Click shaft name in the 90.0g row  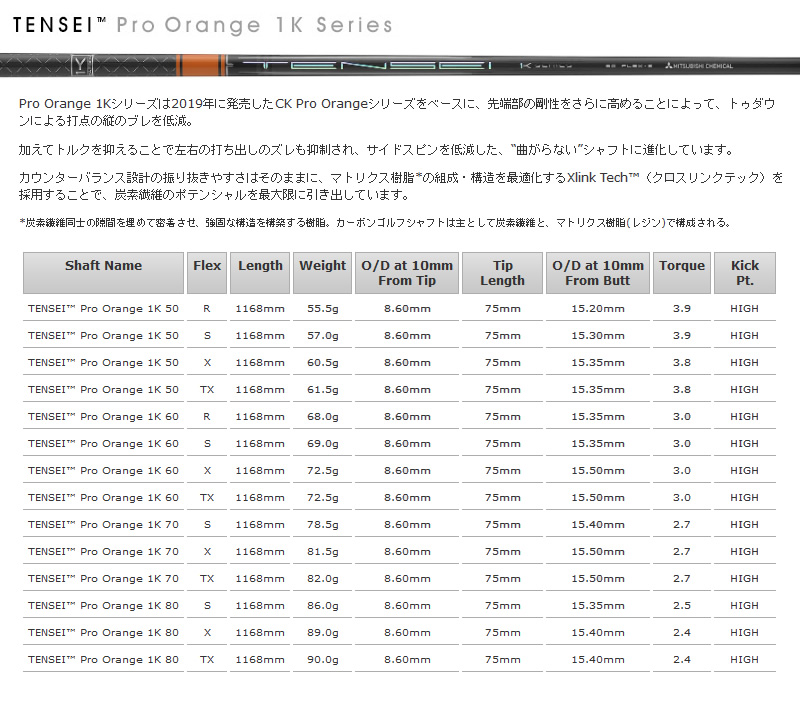(103, 660)
